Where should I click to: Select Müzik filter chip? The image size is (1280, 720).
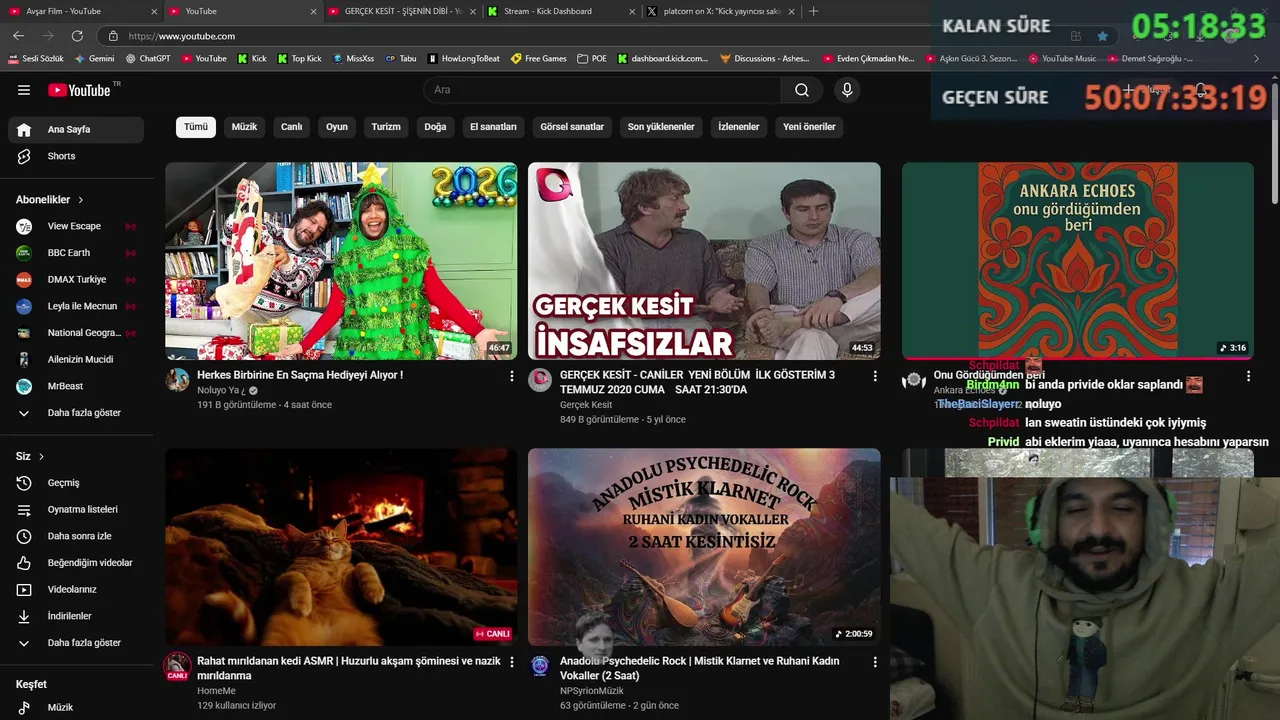pos(244,127)
